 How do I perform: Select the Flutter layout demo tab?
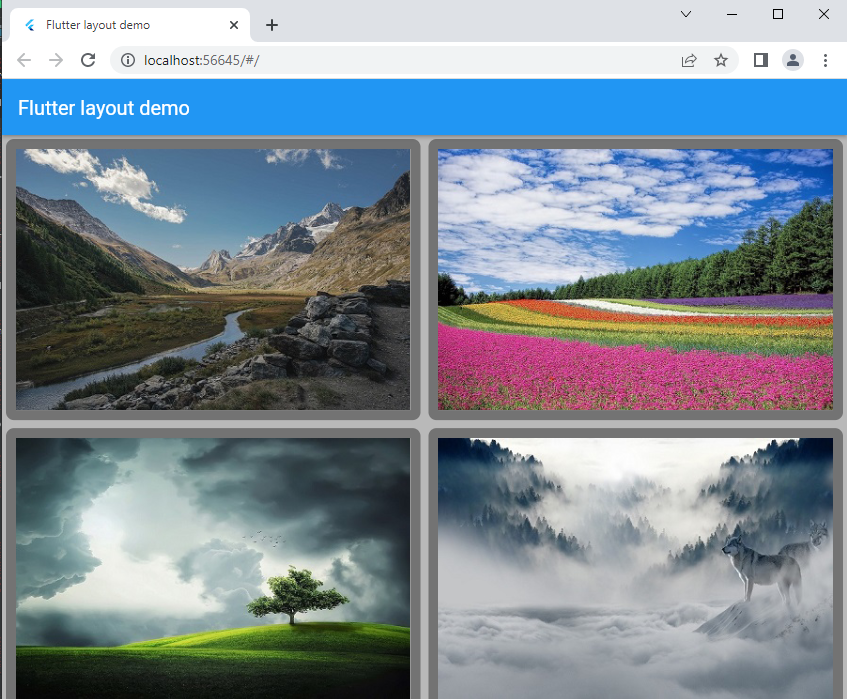tap(130, 25)
